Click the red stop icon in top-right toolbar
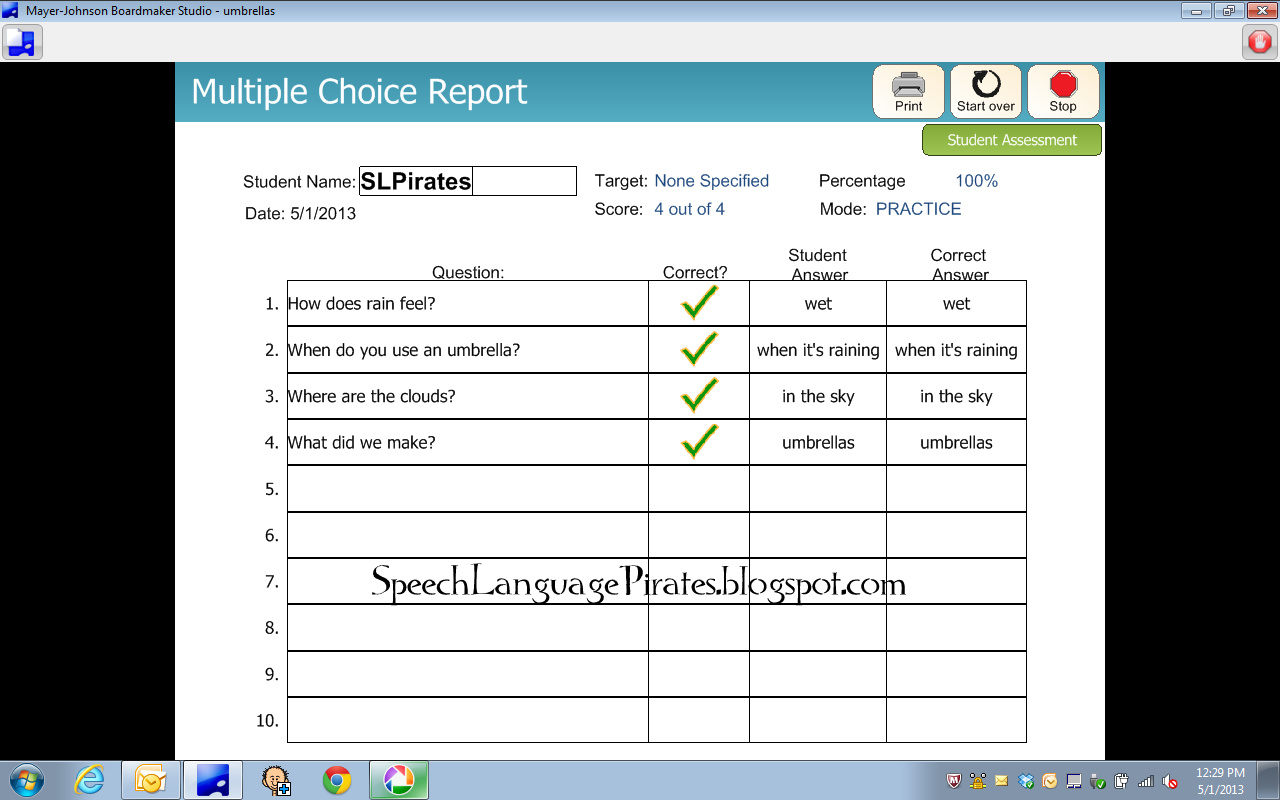Image resolution: width=1280 pixels, height=800 pixels. (1258, 42)
